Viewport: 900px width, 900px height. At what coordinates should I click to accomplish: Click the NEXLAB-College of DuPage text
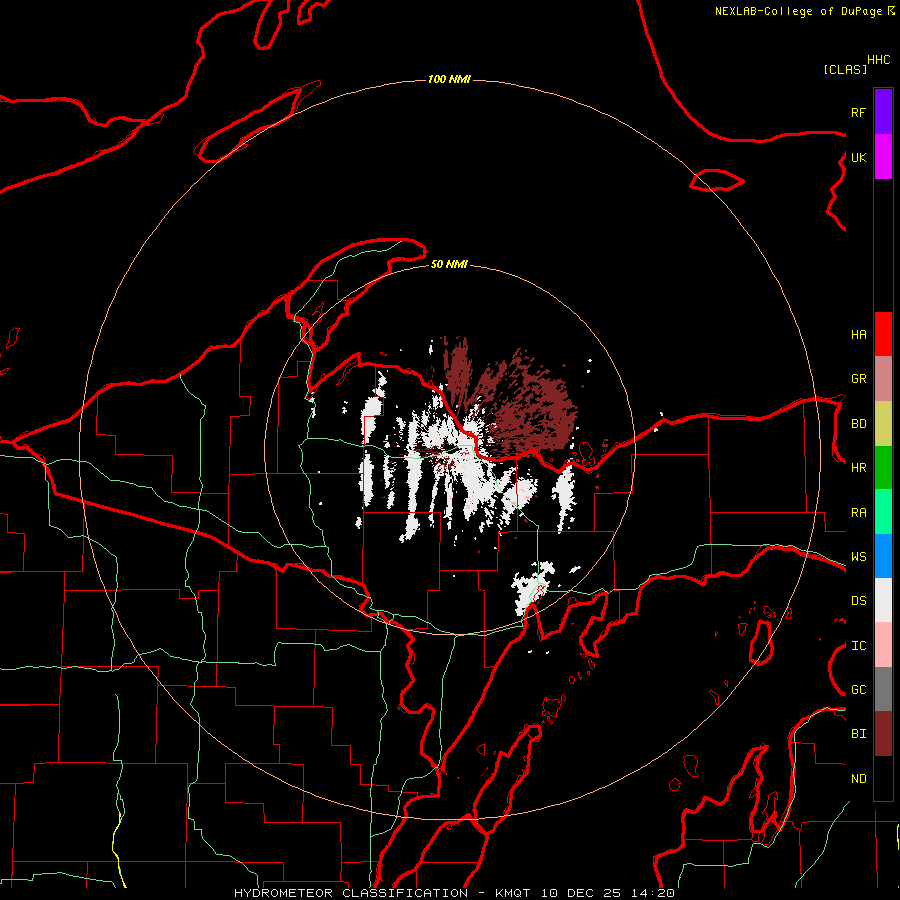(798, 11)
